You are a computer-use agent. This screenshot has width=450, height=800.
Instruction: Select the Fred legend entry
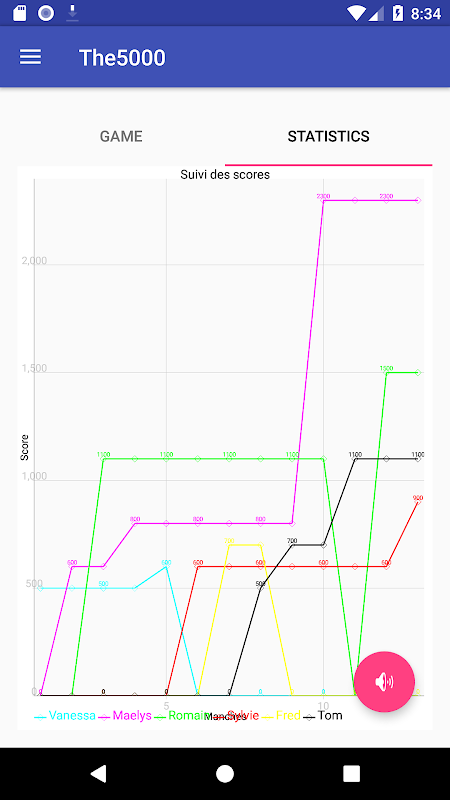[x=281, y=715]
